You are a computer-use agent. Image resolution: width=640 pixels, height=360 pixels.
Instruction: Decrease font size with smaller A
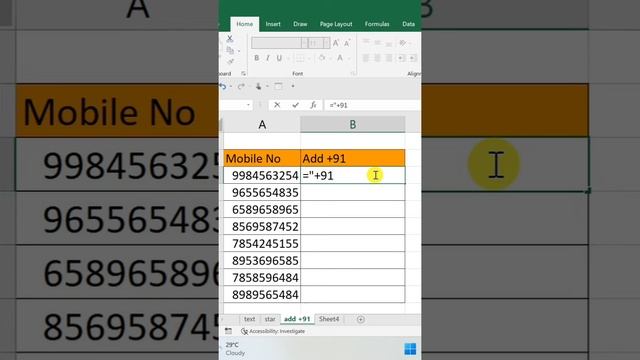(347, 43)
